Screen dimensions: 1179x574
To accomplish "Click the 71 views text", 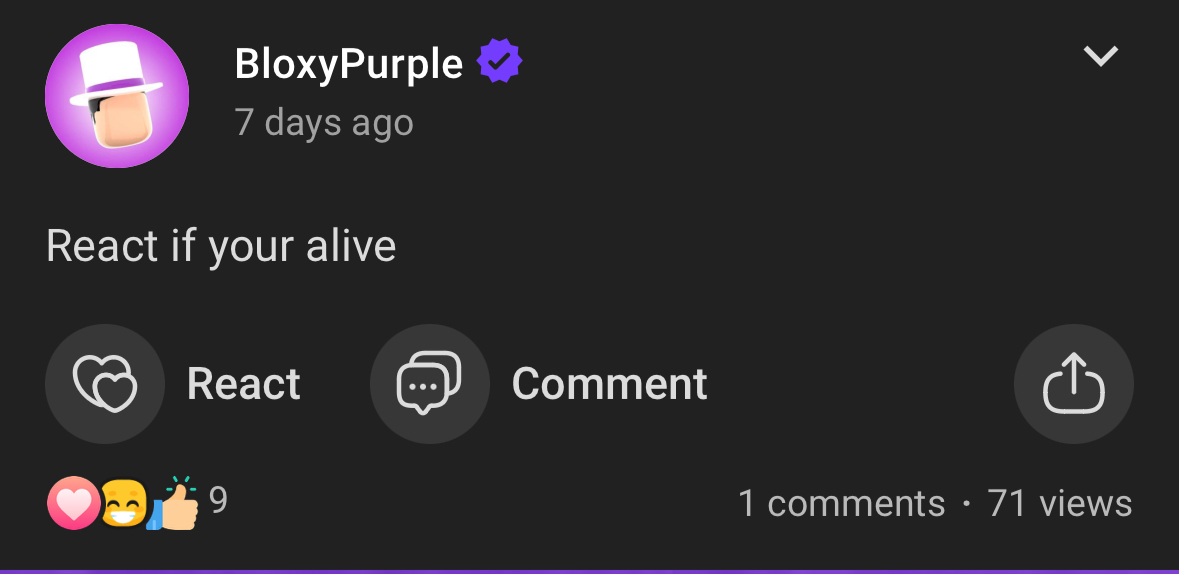I will (x=1060, y=503).
